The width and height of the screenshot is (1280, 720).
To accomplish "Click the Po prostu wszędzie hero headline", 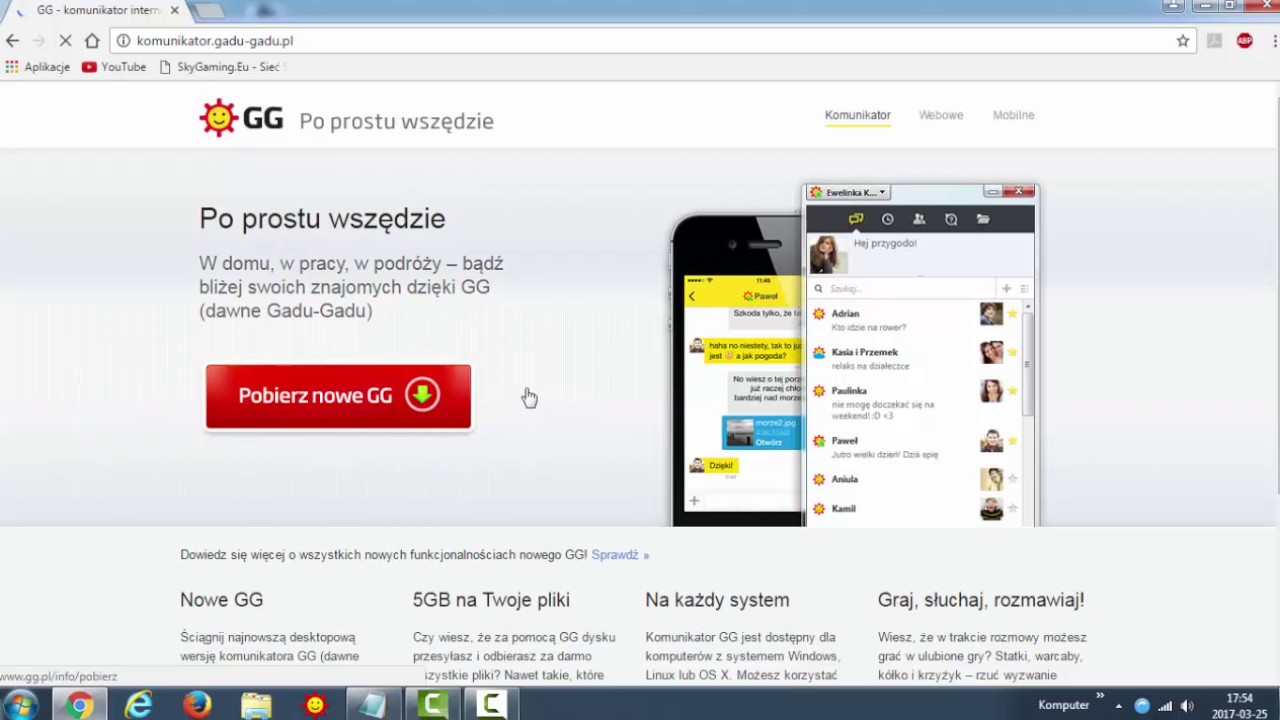I will point(322,218).
